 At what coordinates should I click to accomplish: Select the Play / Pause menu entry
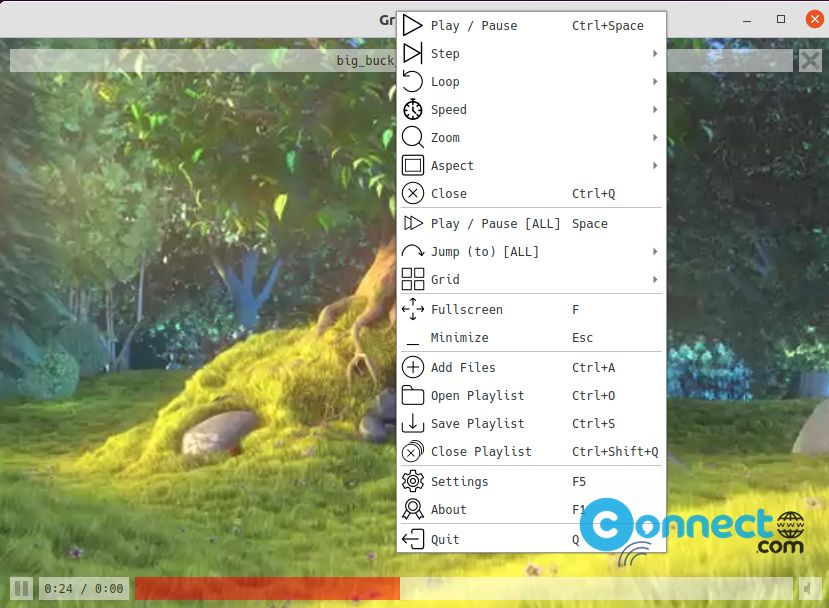531,25
